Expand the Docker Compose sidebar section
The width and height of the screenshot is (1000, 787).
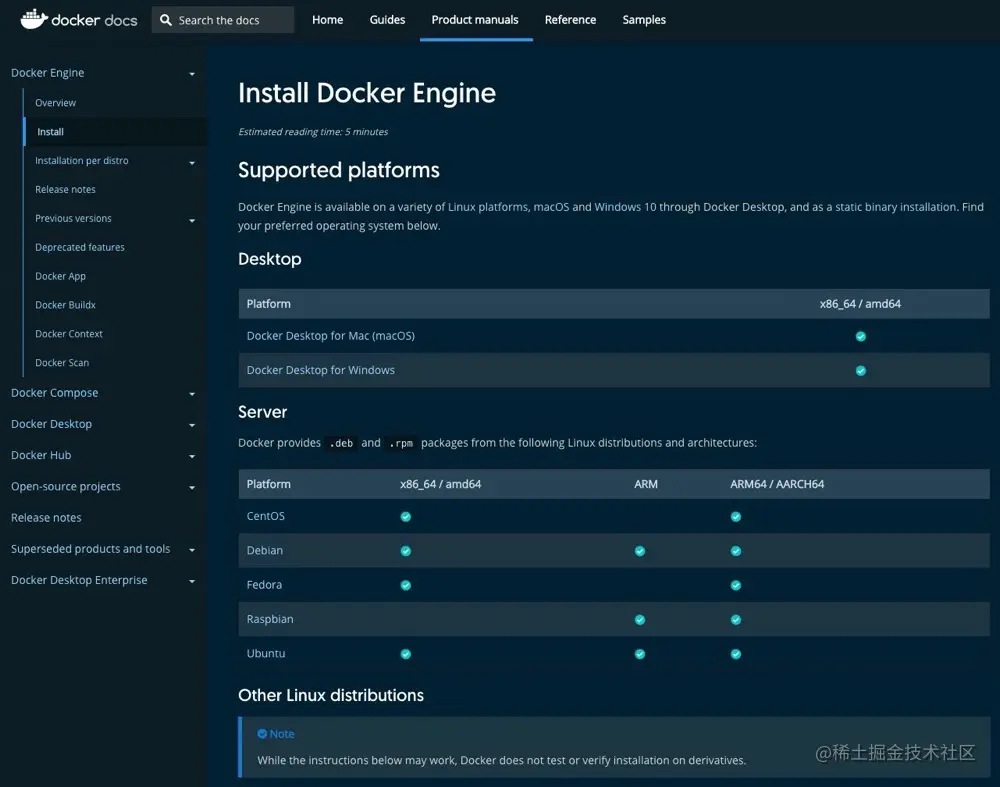[191, 393]
